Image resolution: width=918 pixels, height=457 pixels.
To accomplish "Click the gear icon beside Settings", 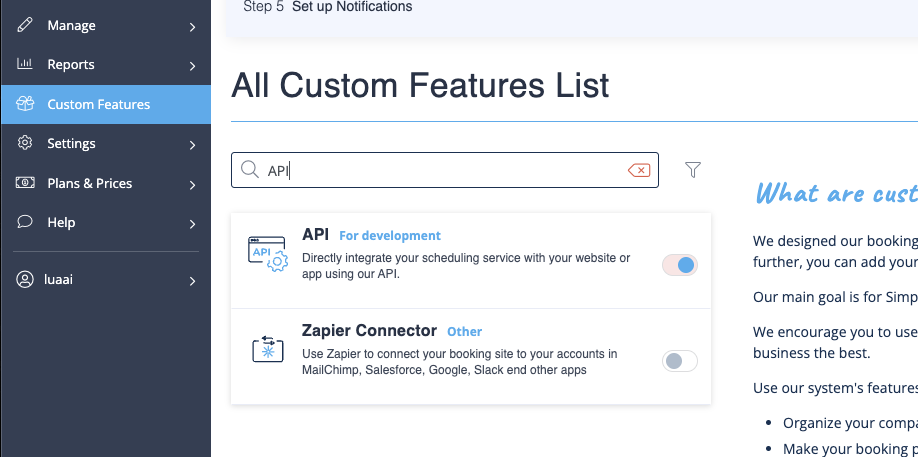I will (25, 143).
